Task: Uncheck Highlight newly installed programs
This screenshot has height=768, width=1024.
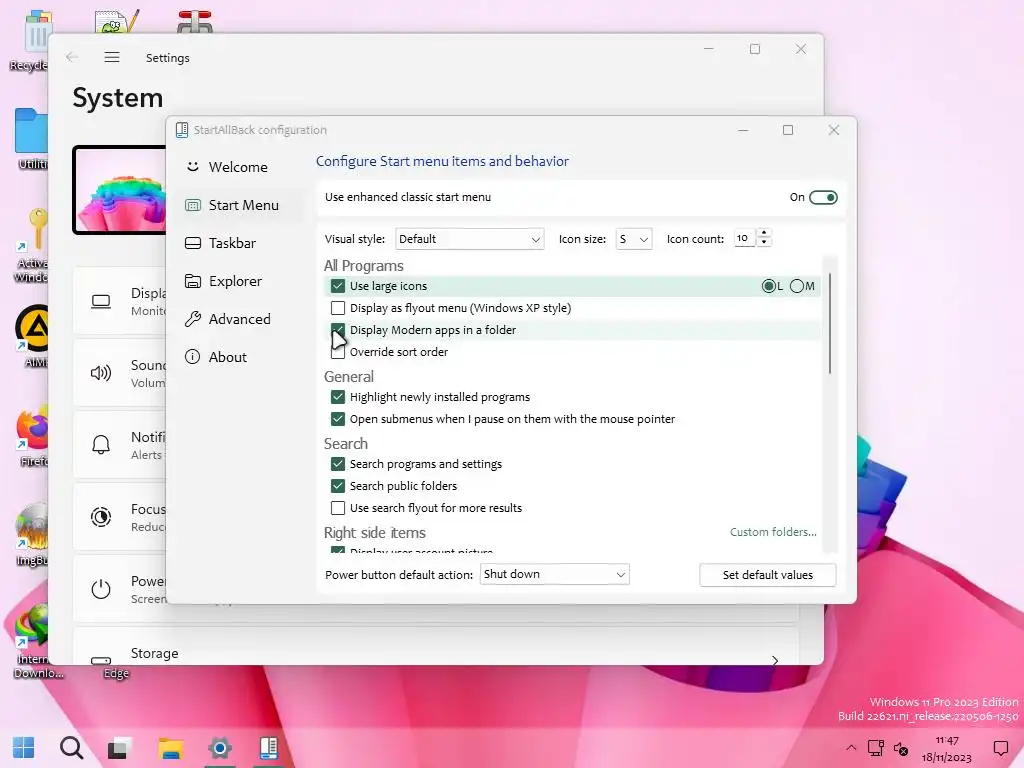Action: [x=338, y=397]
